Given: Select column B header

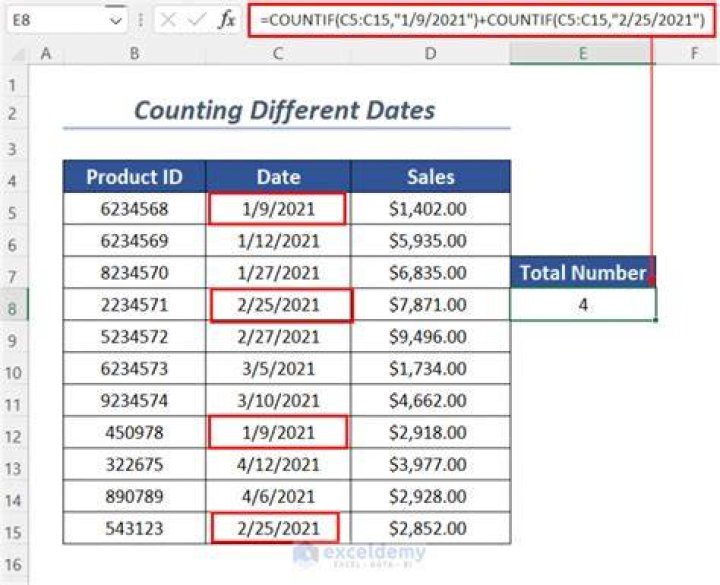Looking at the screenshot, I should pos(134,54).
